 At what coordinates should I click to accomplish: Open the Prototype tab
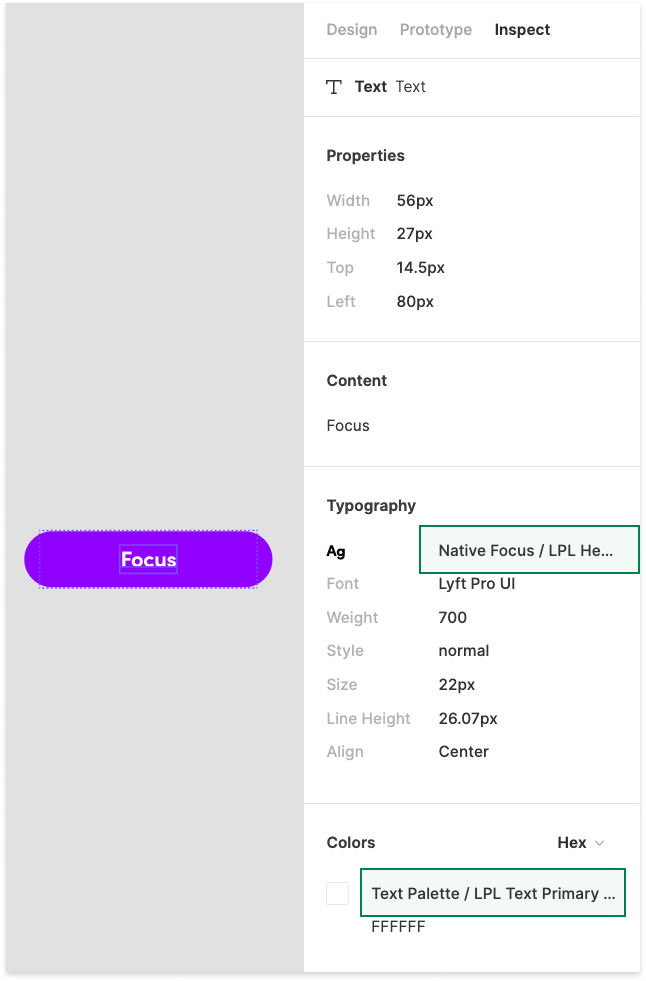tap(436, 30)
